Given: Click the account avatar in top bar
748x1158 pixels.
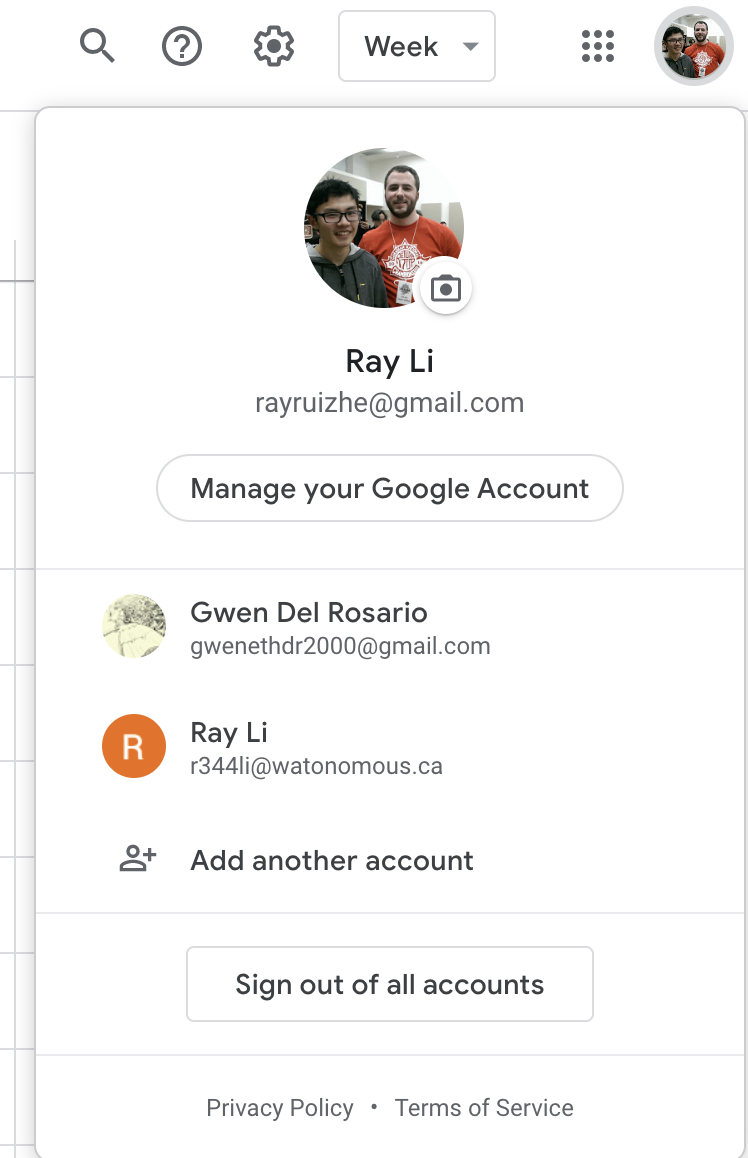Looking at the screenshot, I should click(693, 46).
